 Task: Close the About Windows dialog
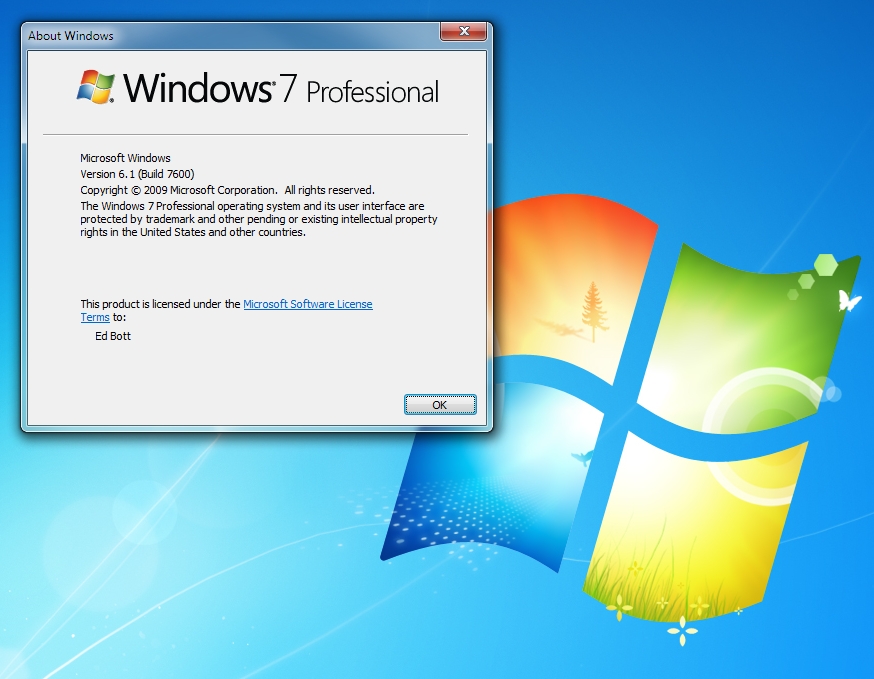464,31
